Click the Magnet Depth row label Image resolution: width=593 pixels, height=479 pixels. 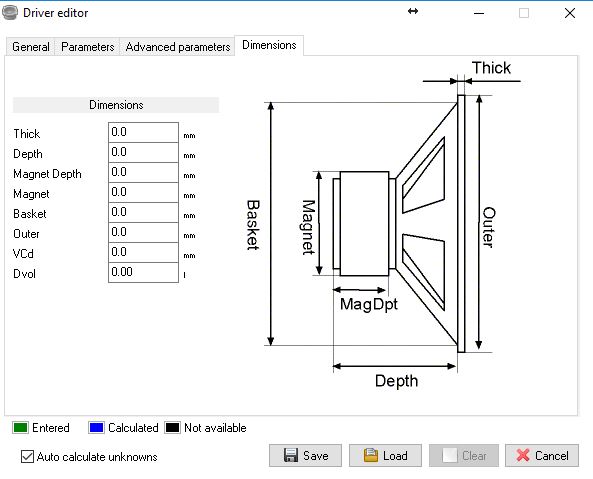47,174
